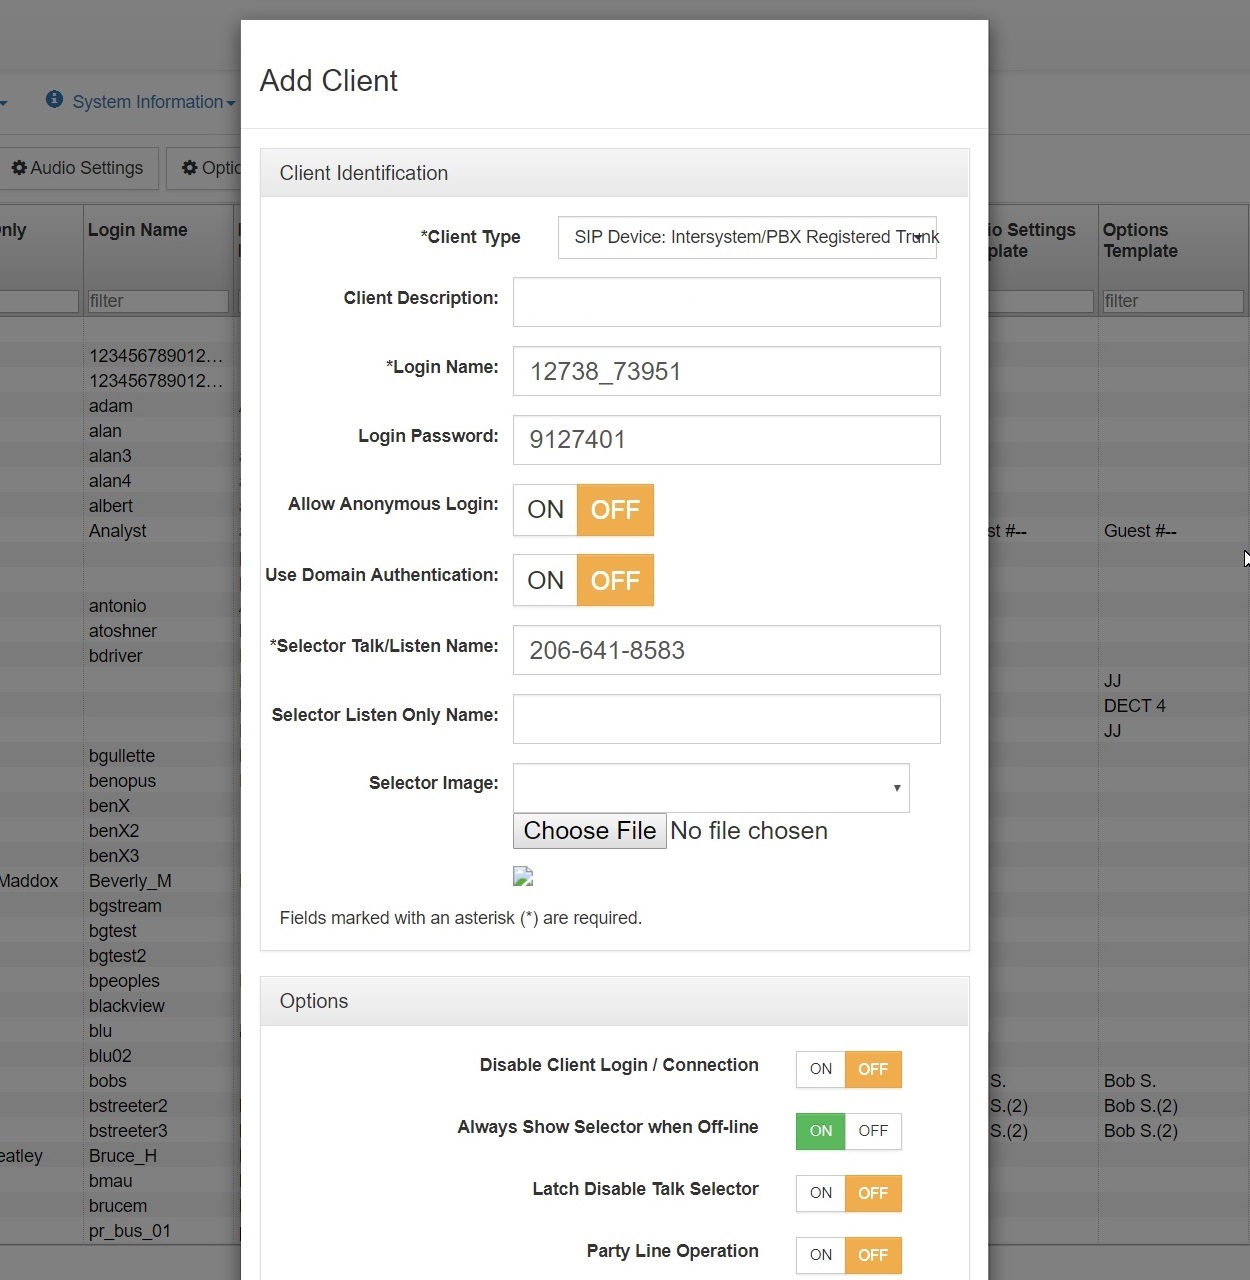
Task: Enable Disable Client Login / Connection
Action: (820, 1069)
